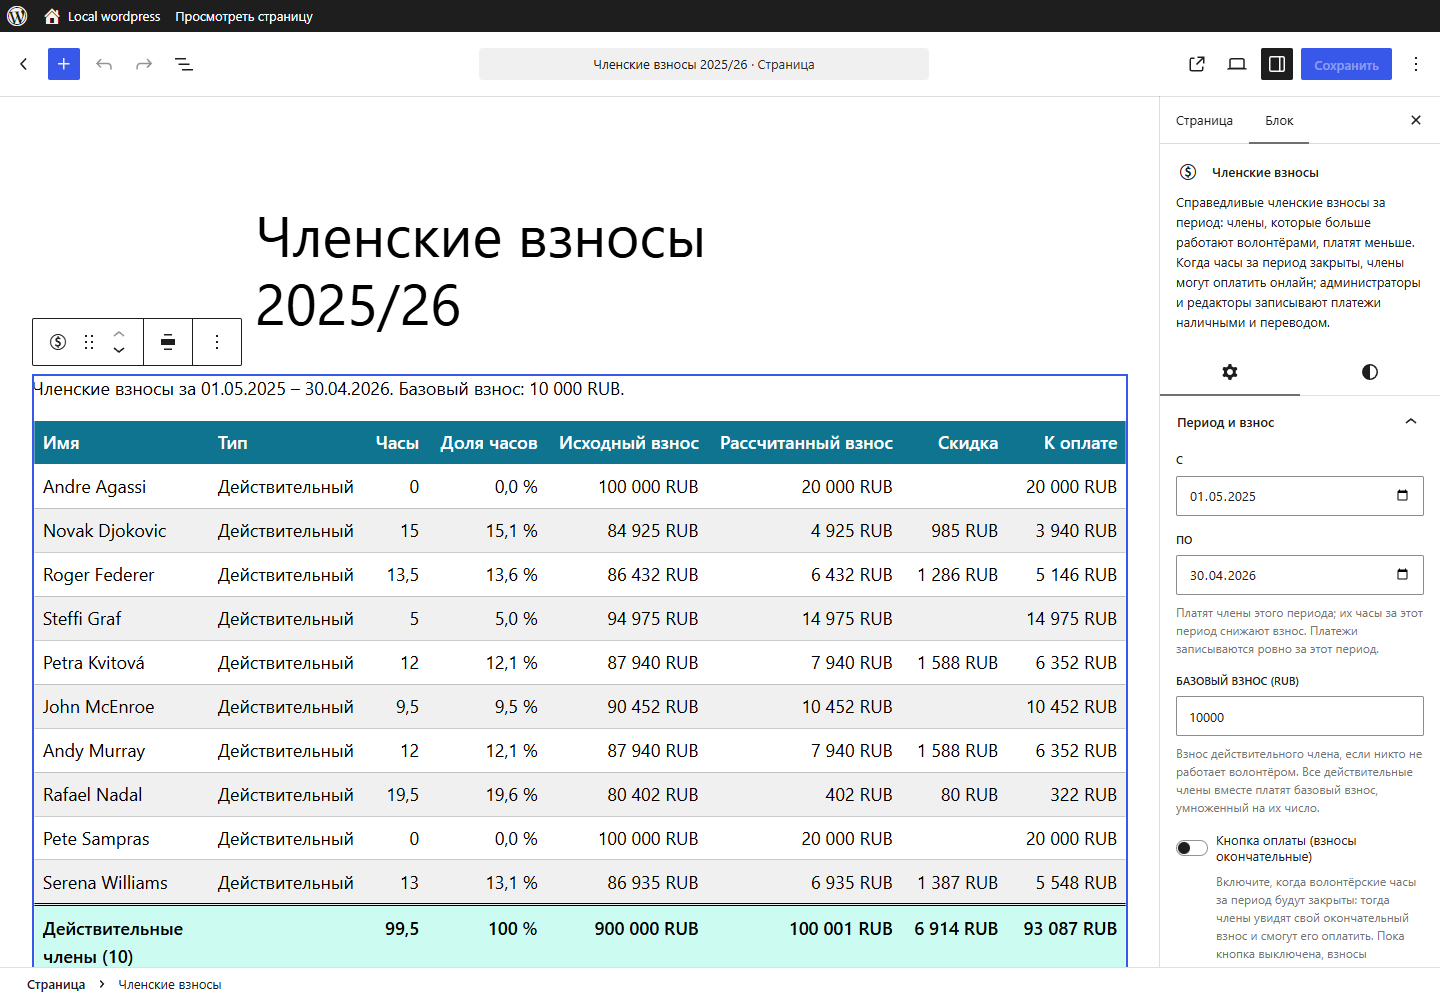This screenshot has width=1440, height=1000.
Task: Click the page title Членские взносы 2025/26
Action: pos(480,271)
